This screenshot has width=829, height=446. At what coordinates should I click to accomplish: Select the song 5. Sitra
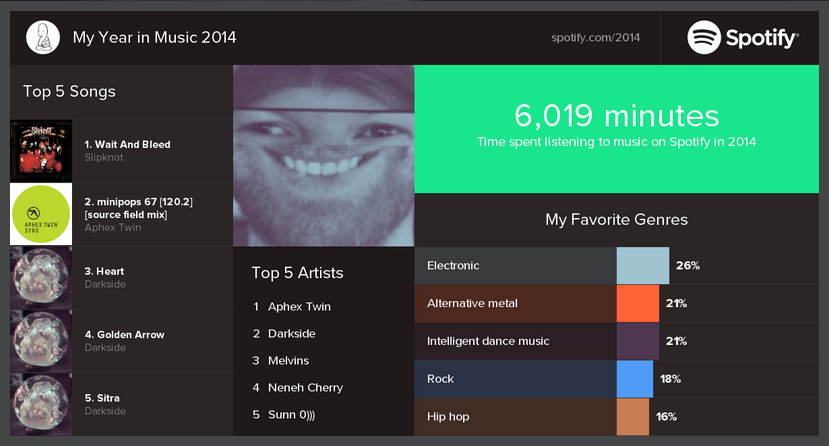[102, 398]
